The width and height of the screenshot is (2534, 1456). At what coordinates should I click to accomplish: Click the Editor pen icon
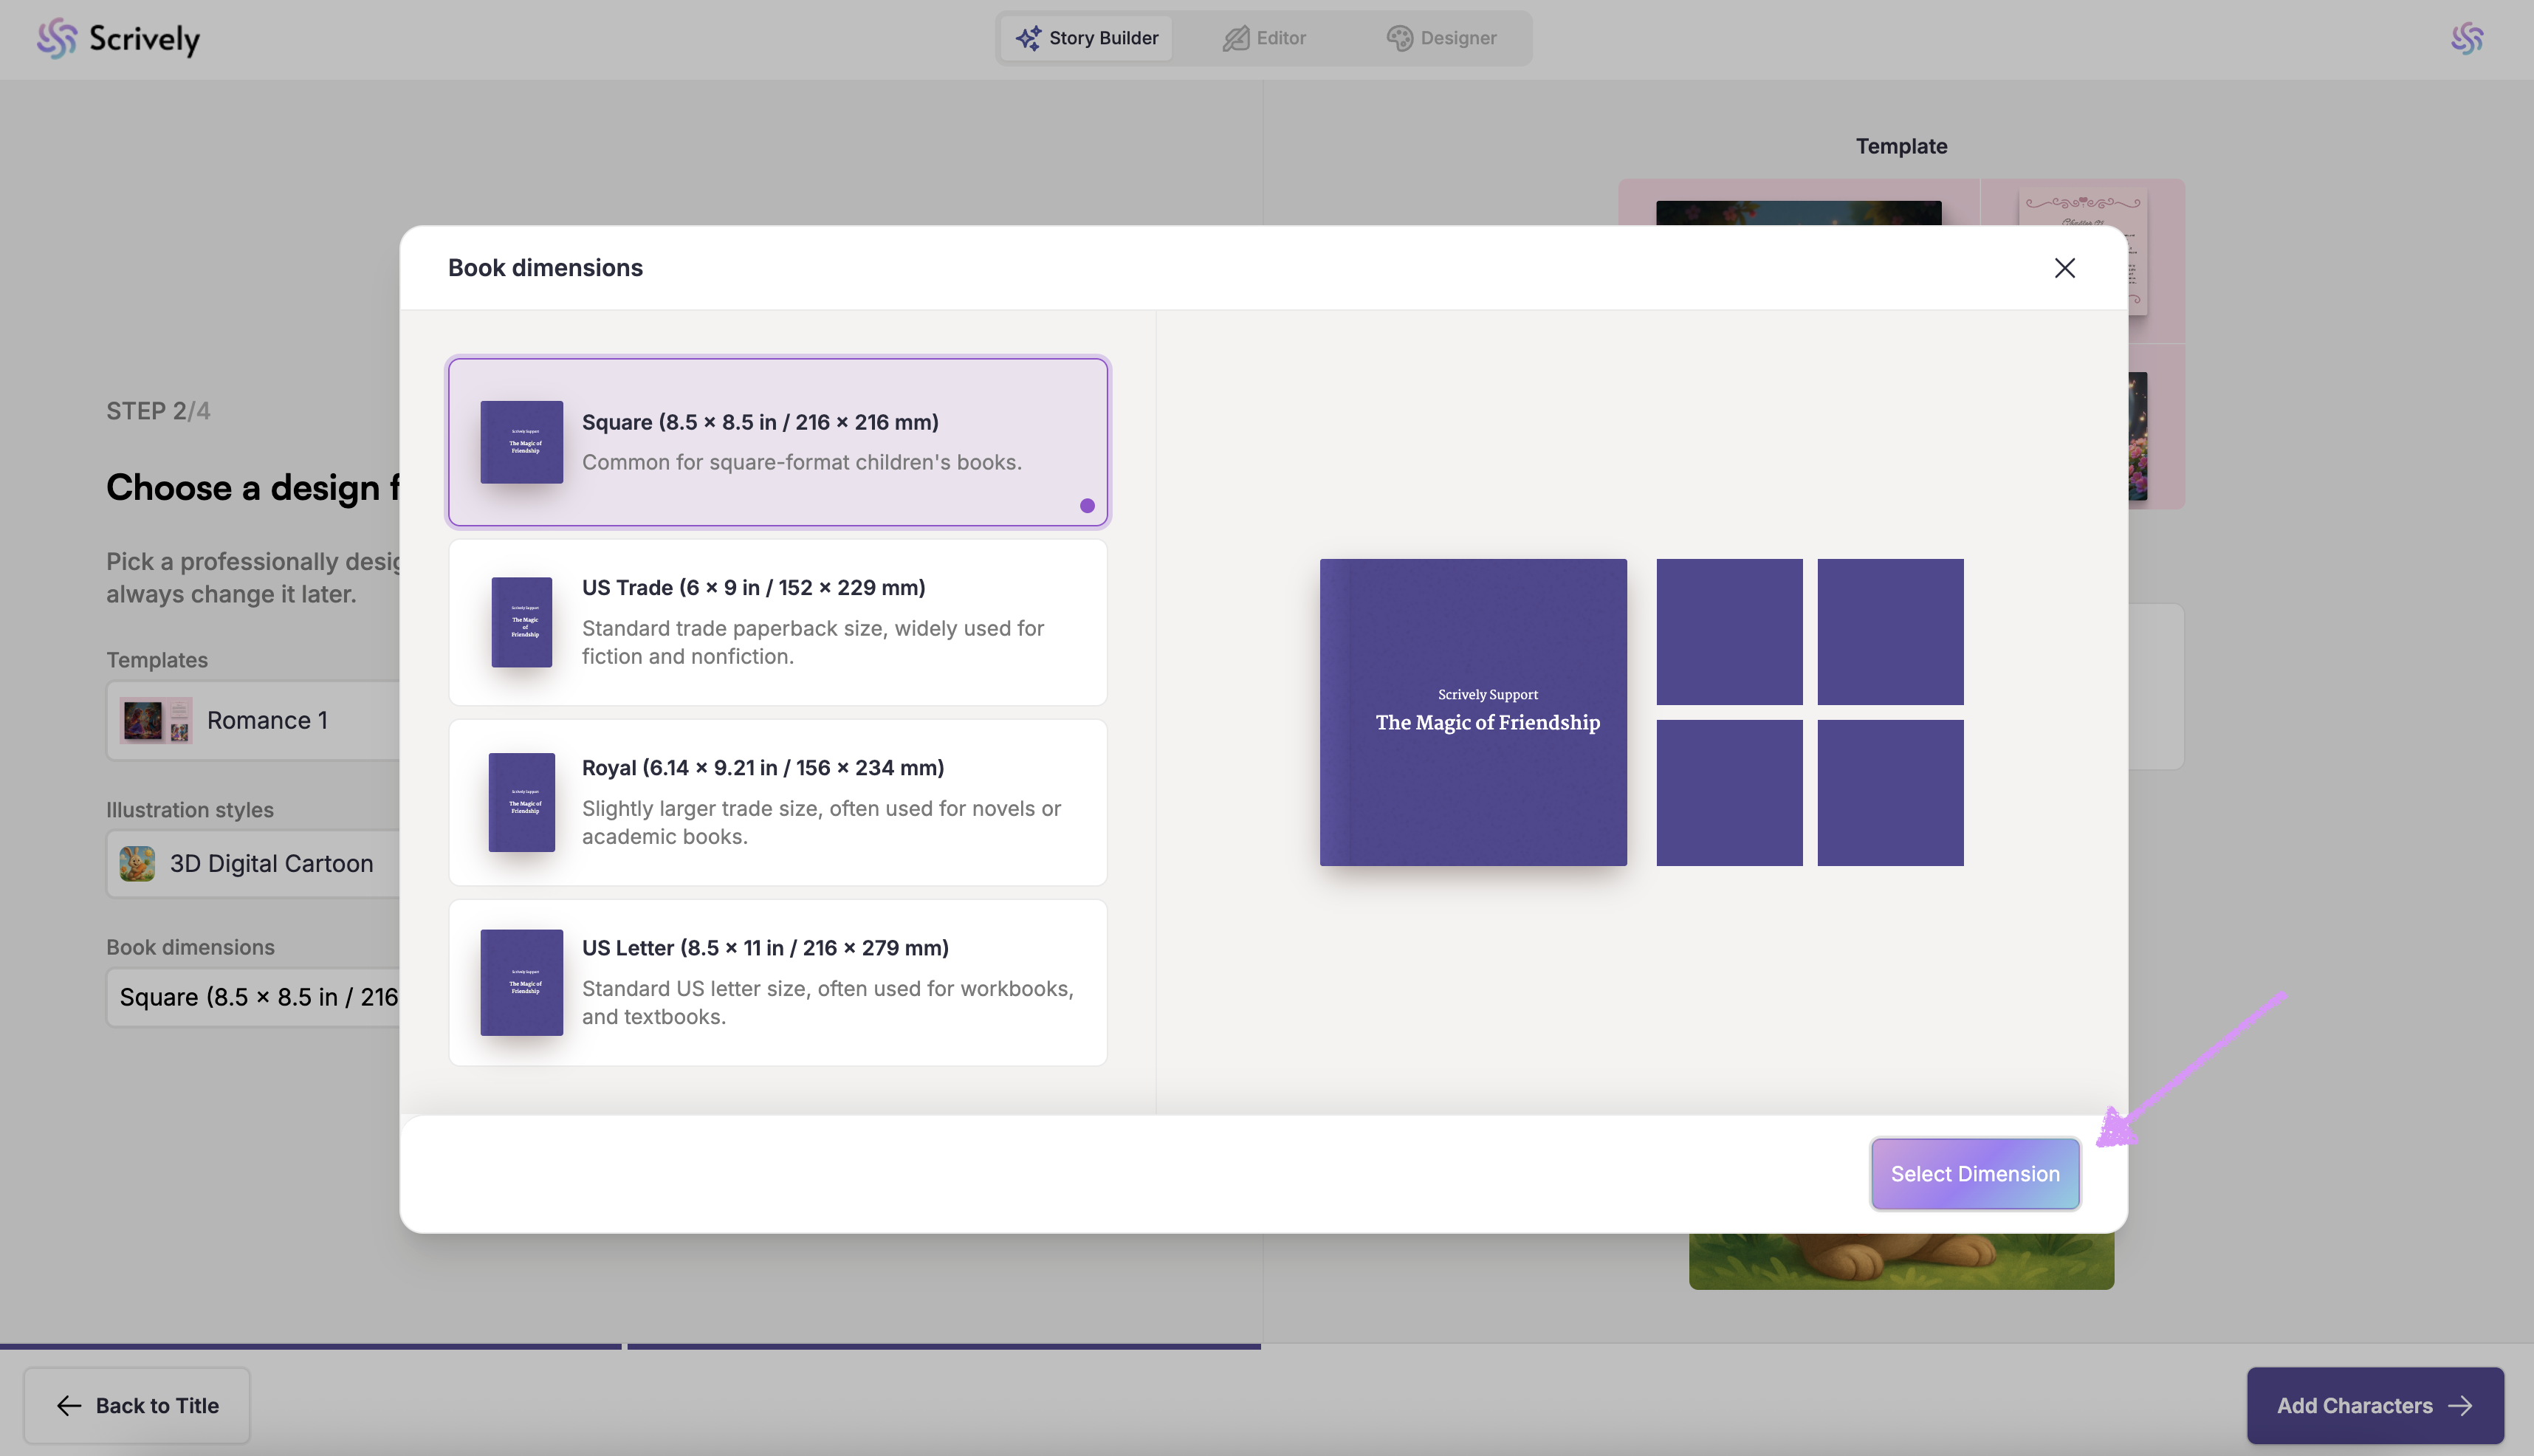pyautogui.click(x=1236, y=38)
